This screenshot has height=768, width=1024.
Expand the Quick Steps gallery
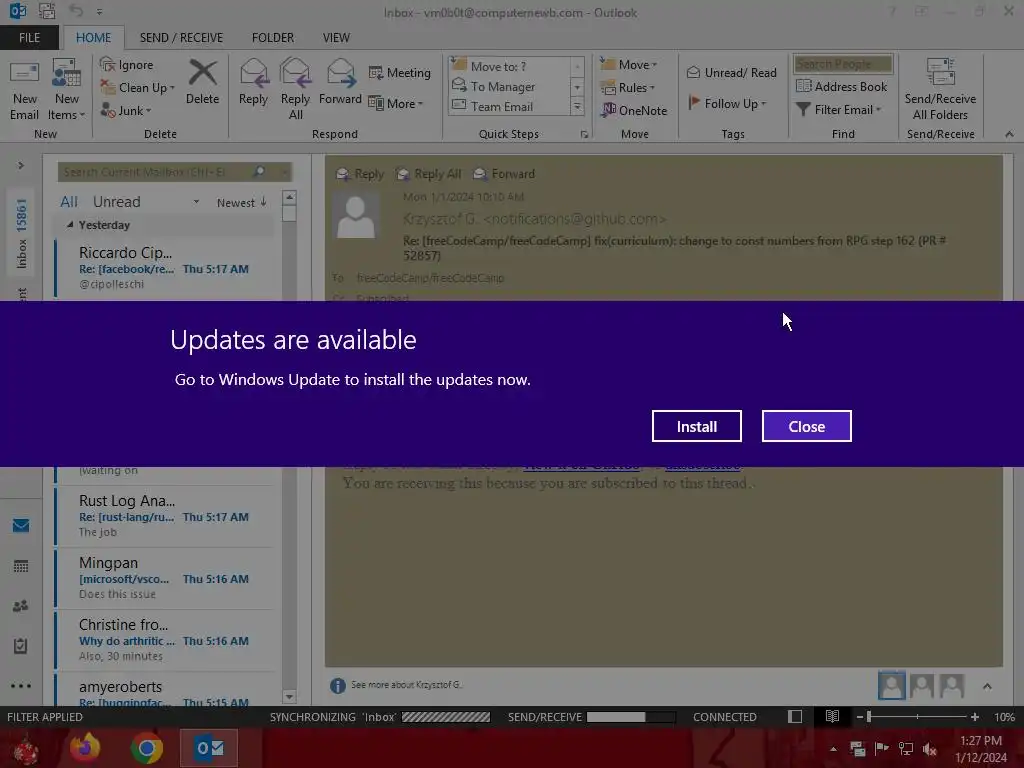[x=577, y=106]
